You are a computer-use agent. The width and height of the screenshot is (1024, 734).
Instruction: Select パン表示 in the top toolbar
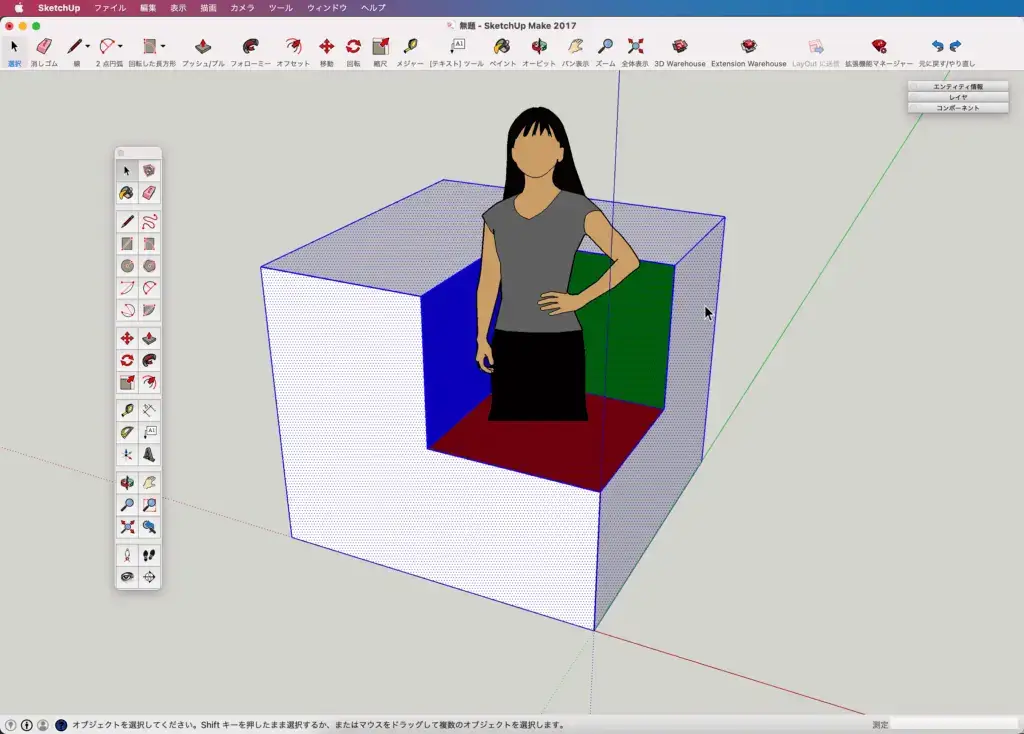575,52
